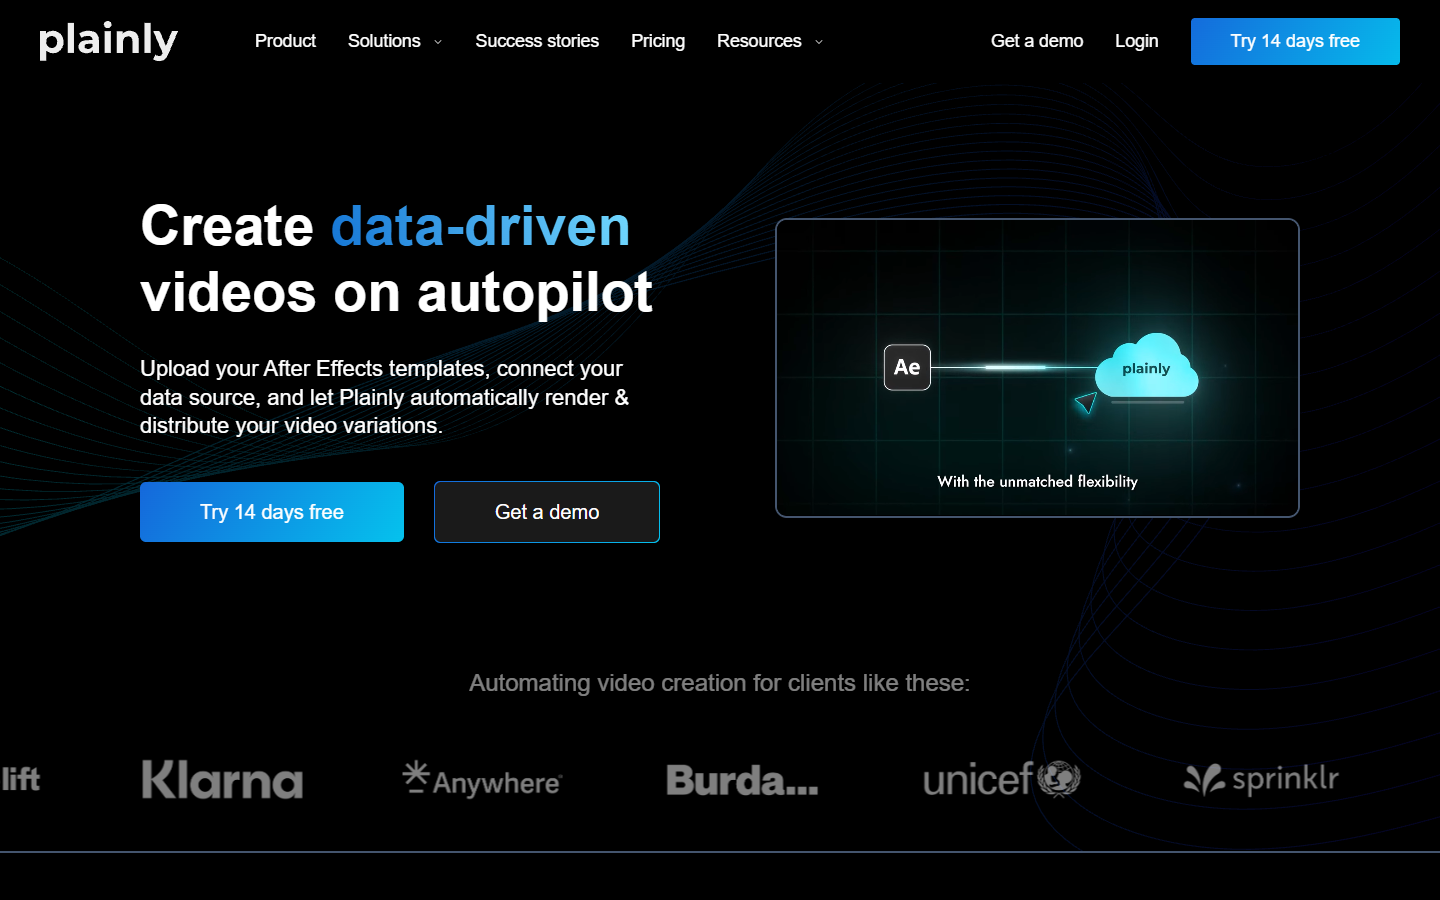Open the Pricing page
Screen dimensions: 1440x900
coord(658,41)
